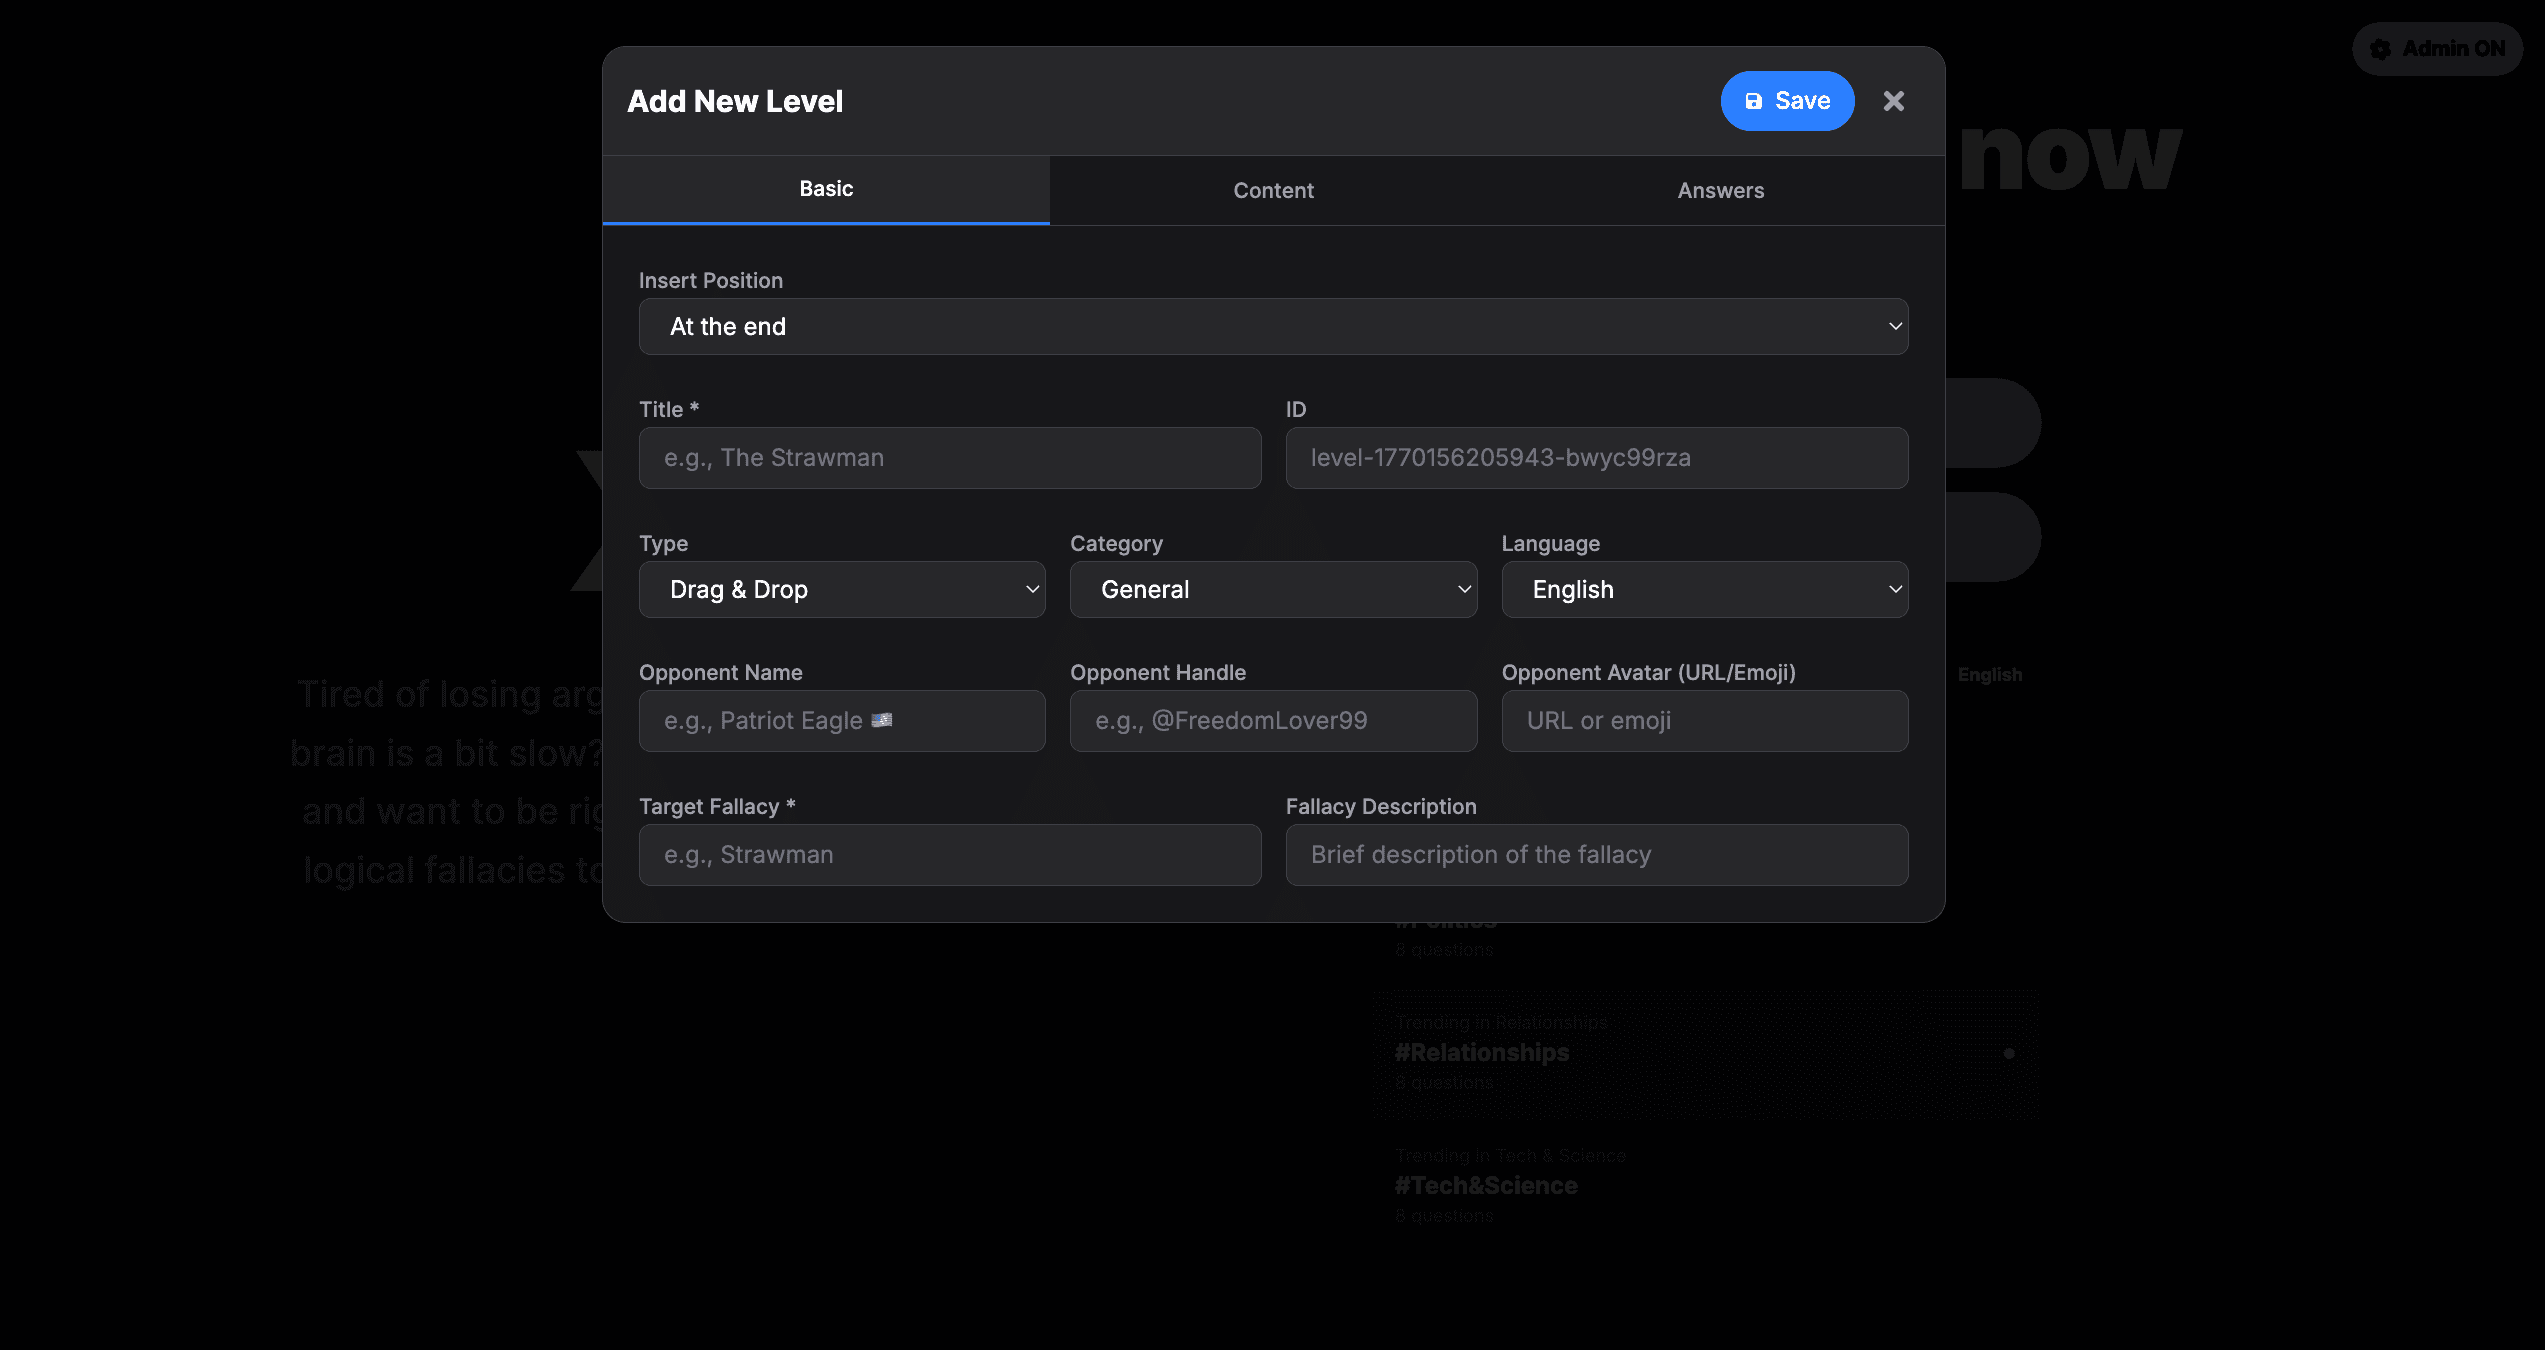Focus the Opponent Handle field
The image size is (2545, 1350).
click(1273, 721)
